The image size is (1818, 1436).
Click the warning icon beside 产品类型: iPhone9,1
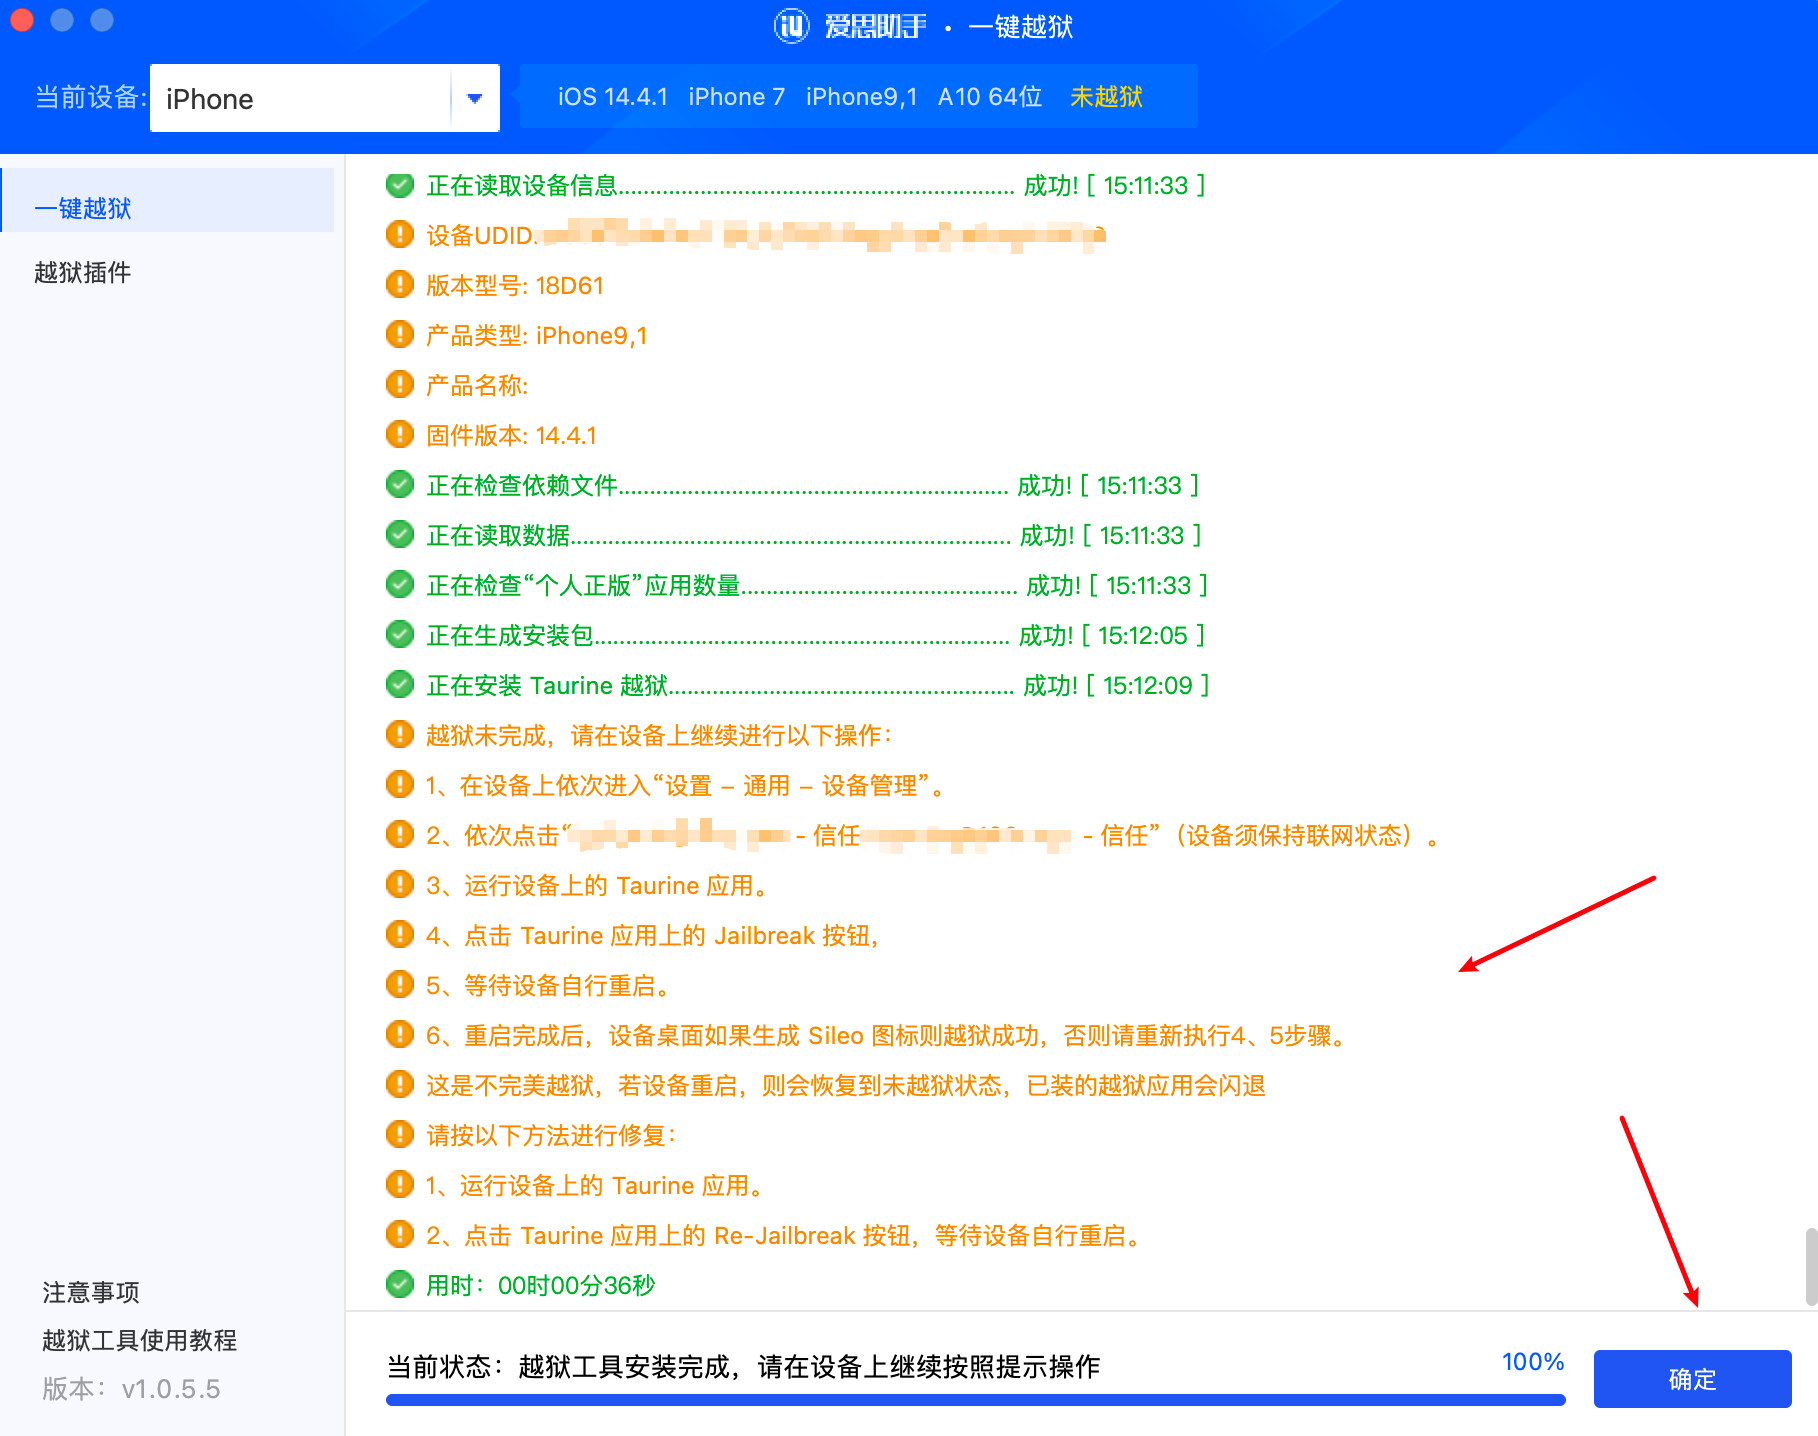pyautogui.click(x=400, y=335)
